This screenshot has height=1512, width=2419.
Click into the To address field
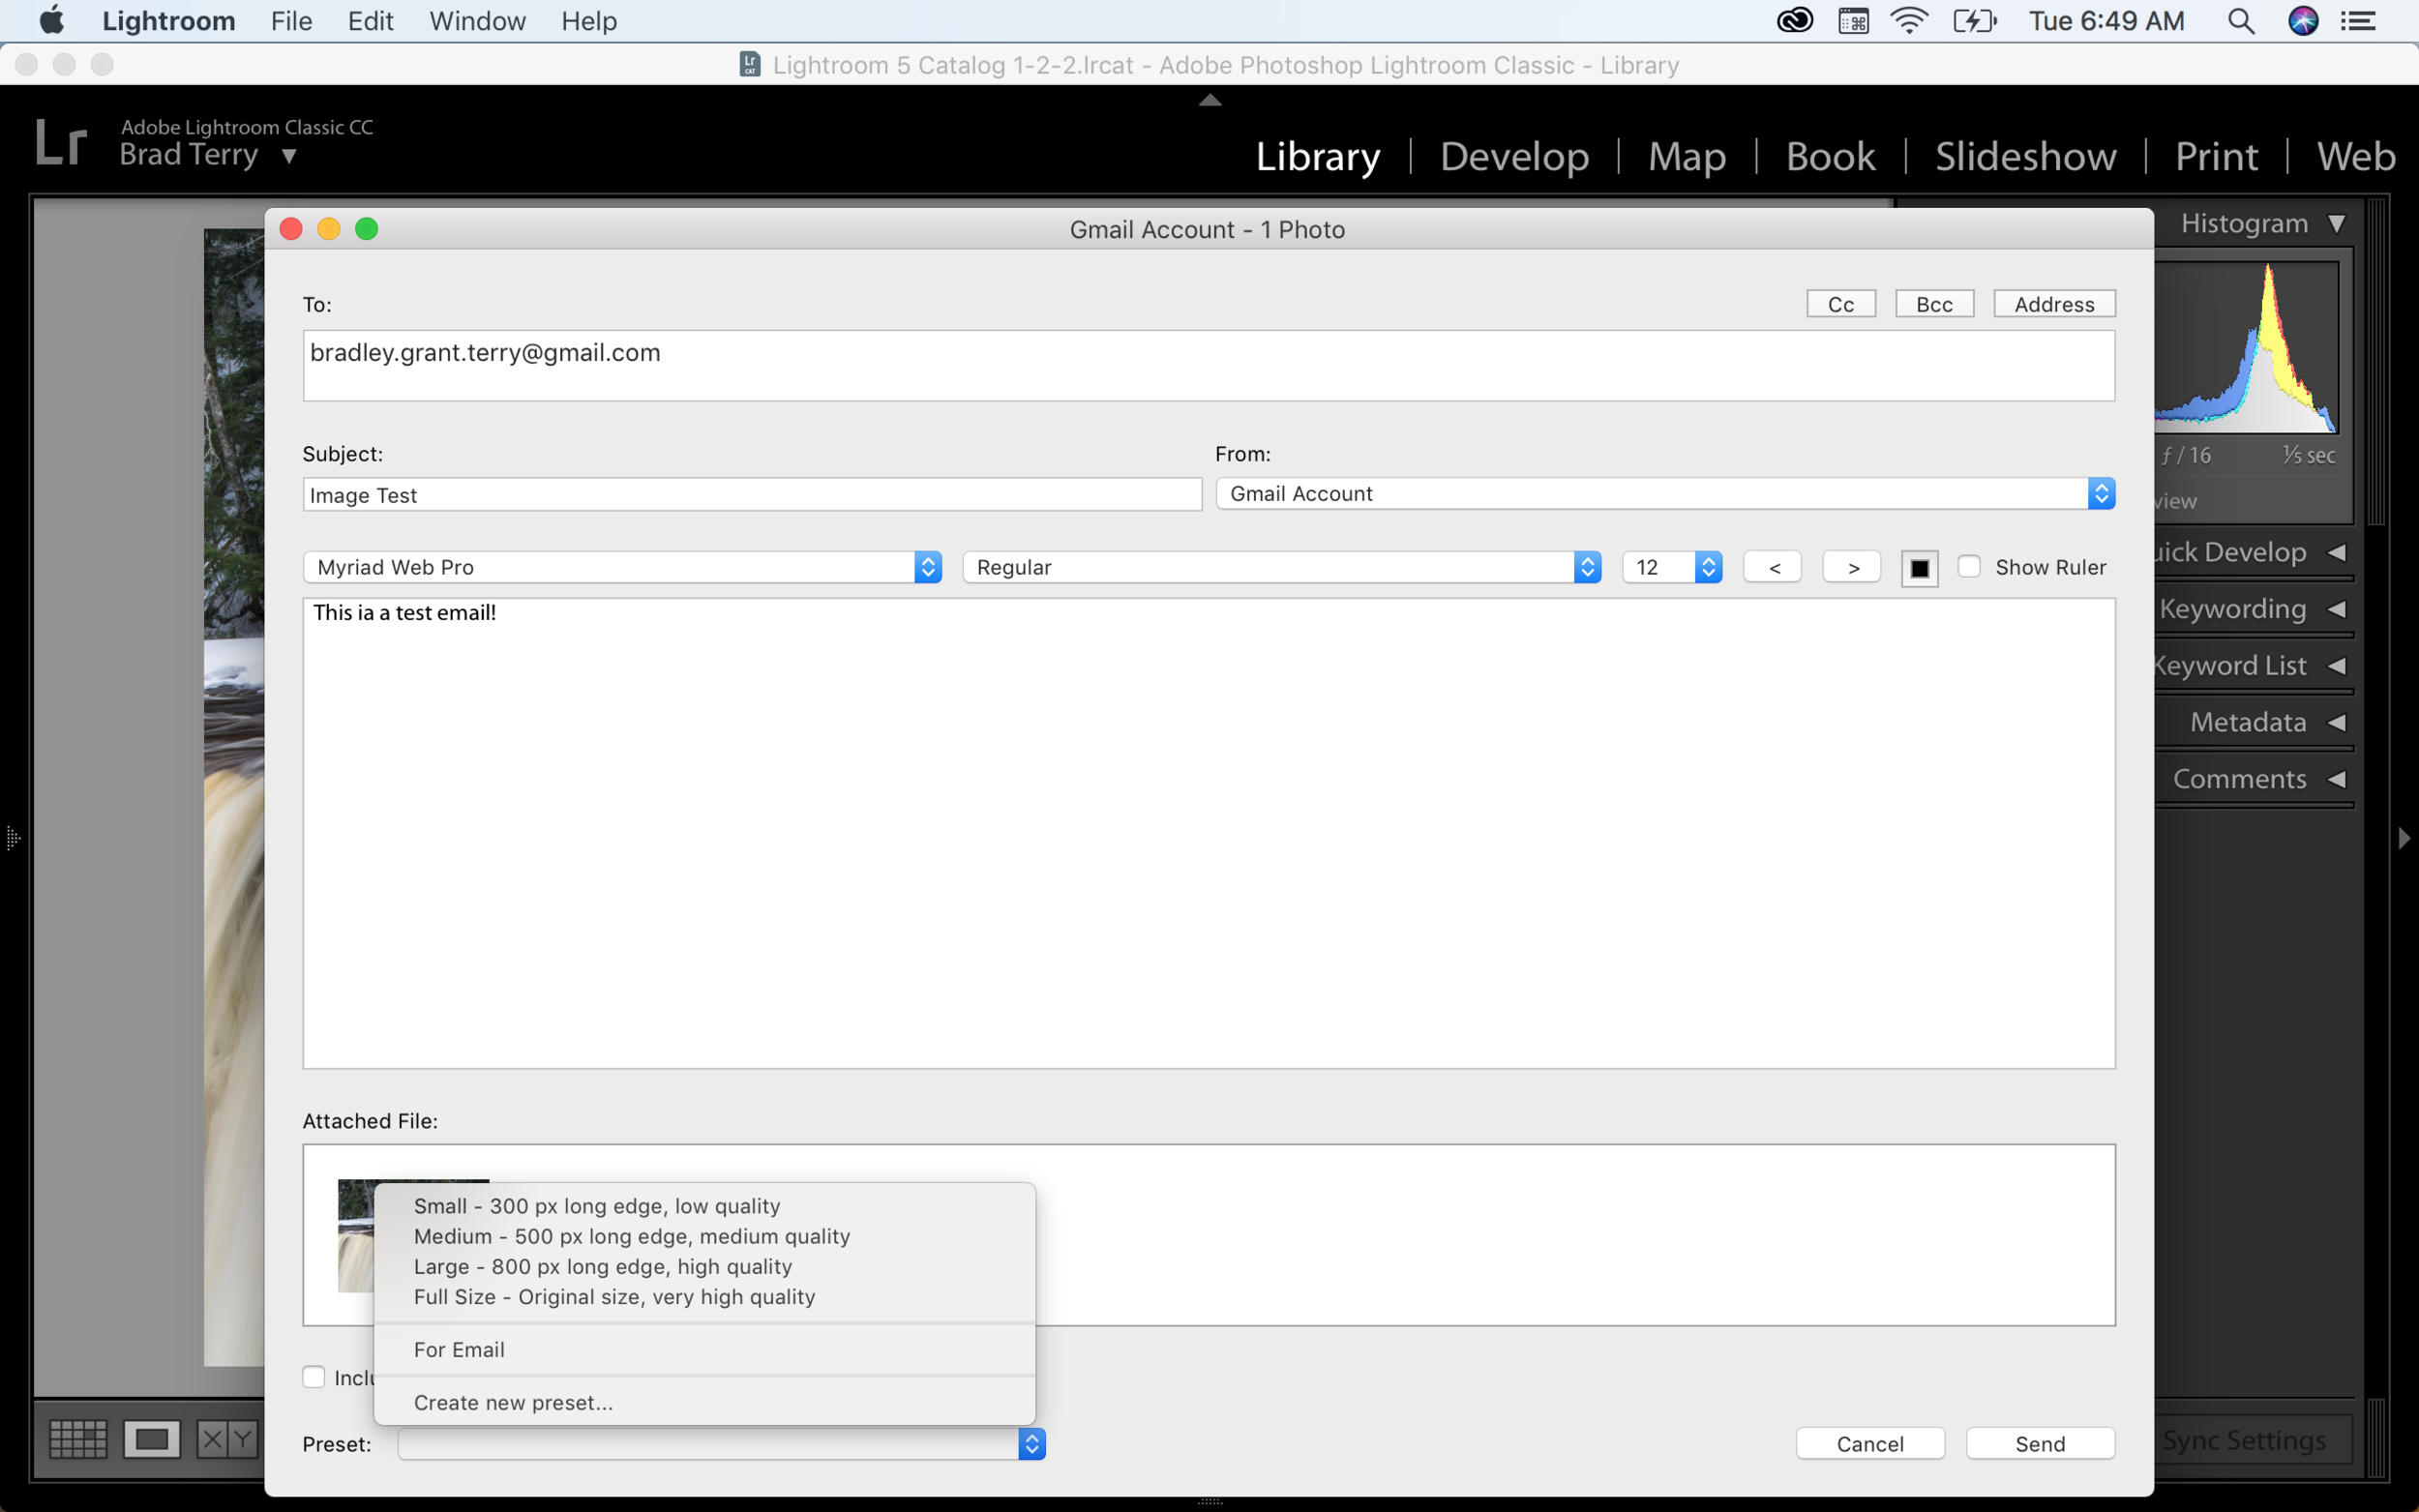(x=1209, y=366)
